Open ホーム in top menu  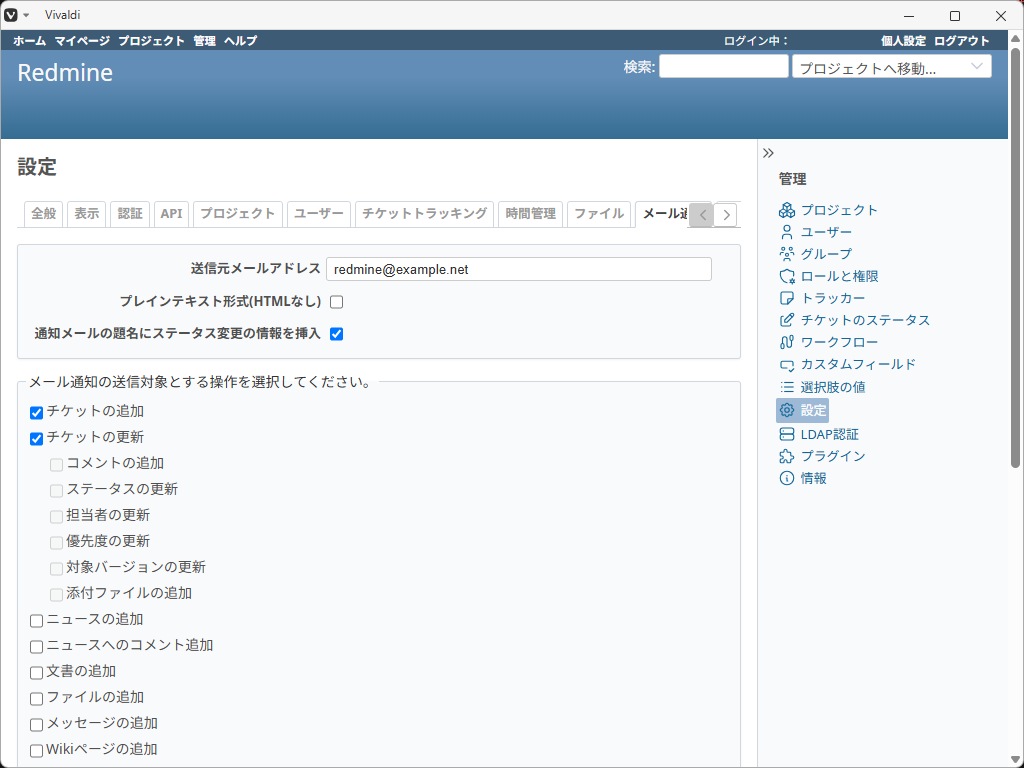coord(29,40)
